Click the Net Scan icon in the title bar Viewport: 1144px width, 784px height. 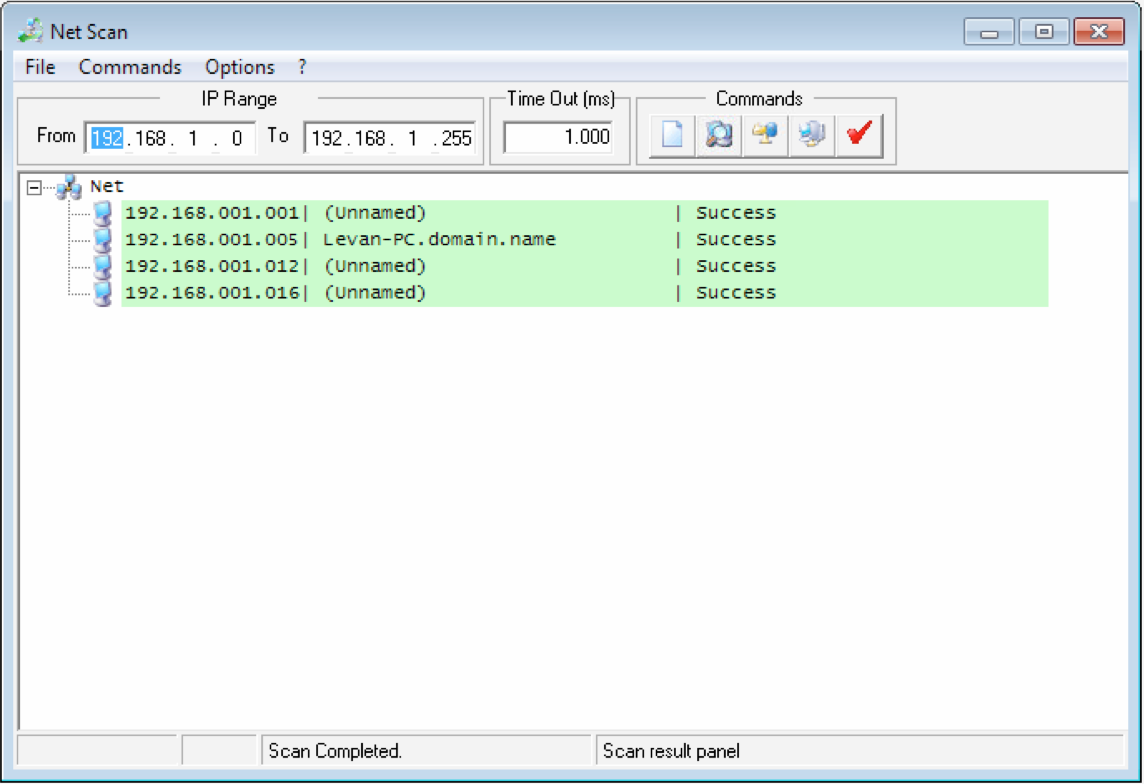tap(30, 31)
